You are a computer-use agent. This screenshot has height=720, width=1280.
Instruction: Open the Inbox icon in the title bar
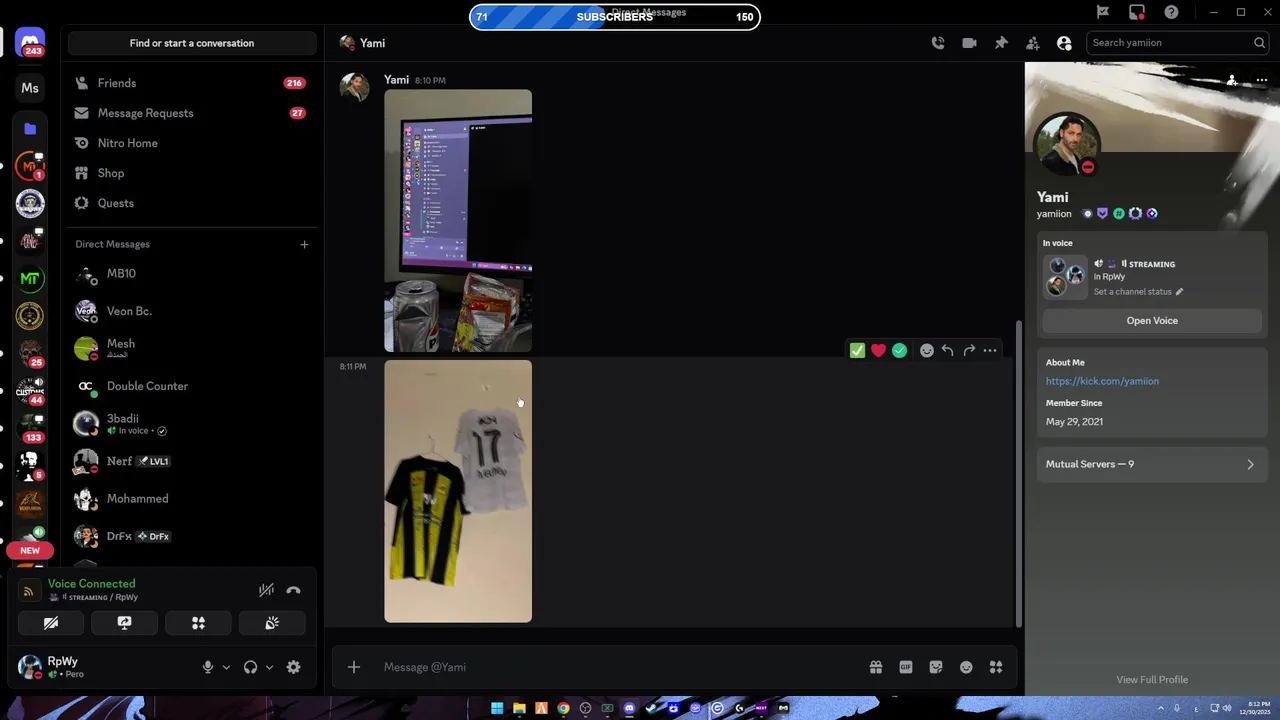tap(1137, 12)
